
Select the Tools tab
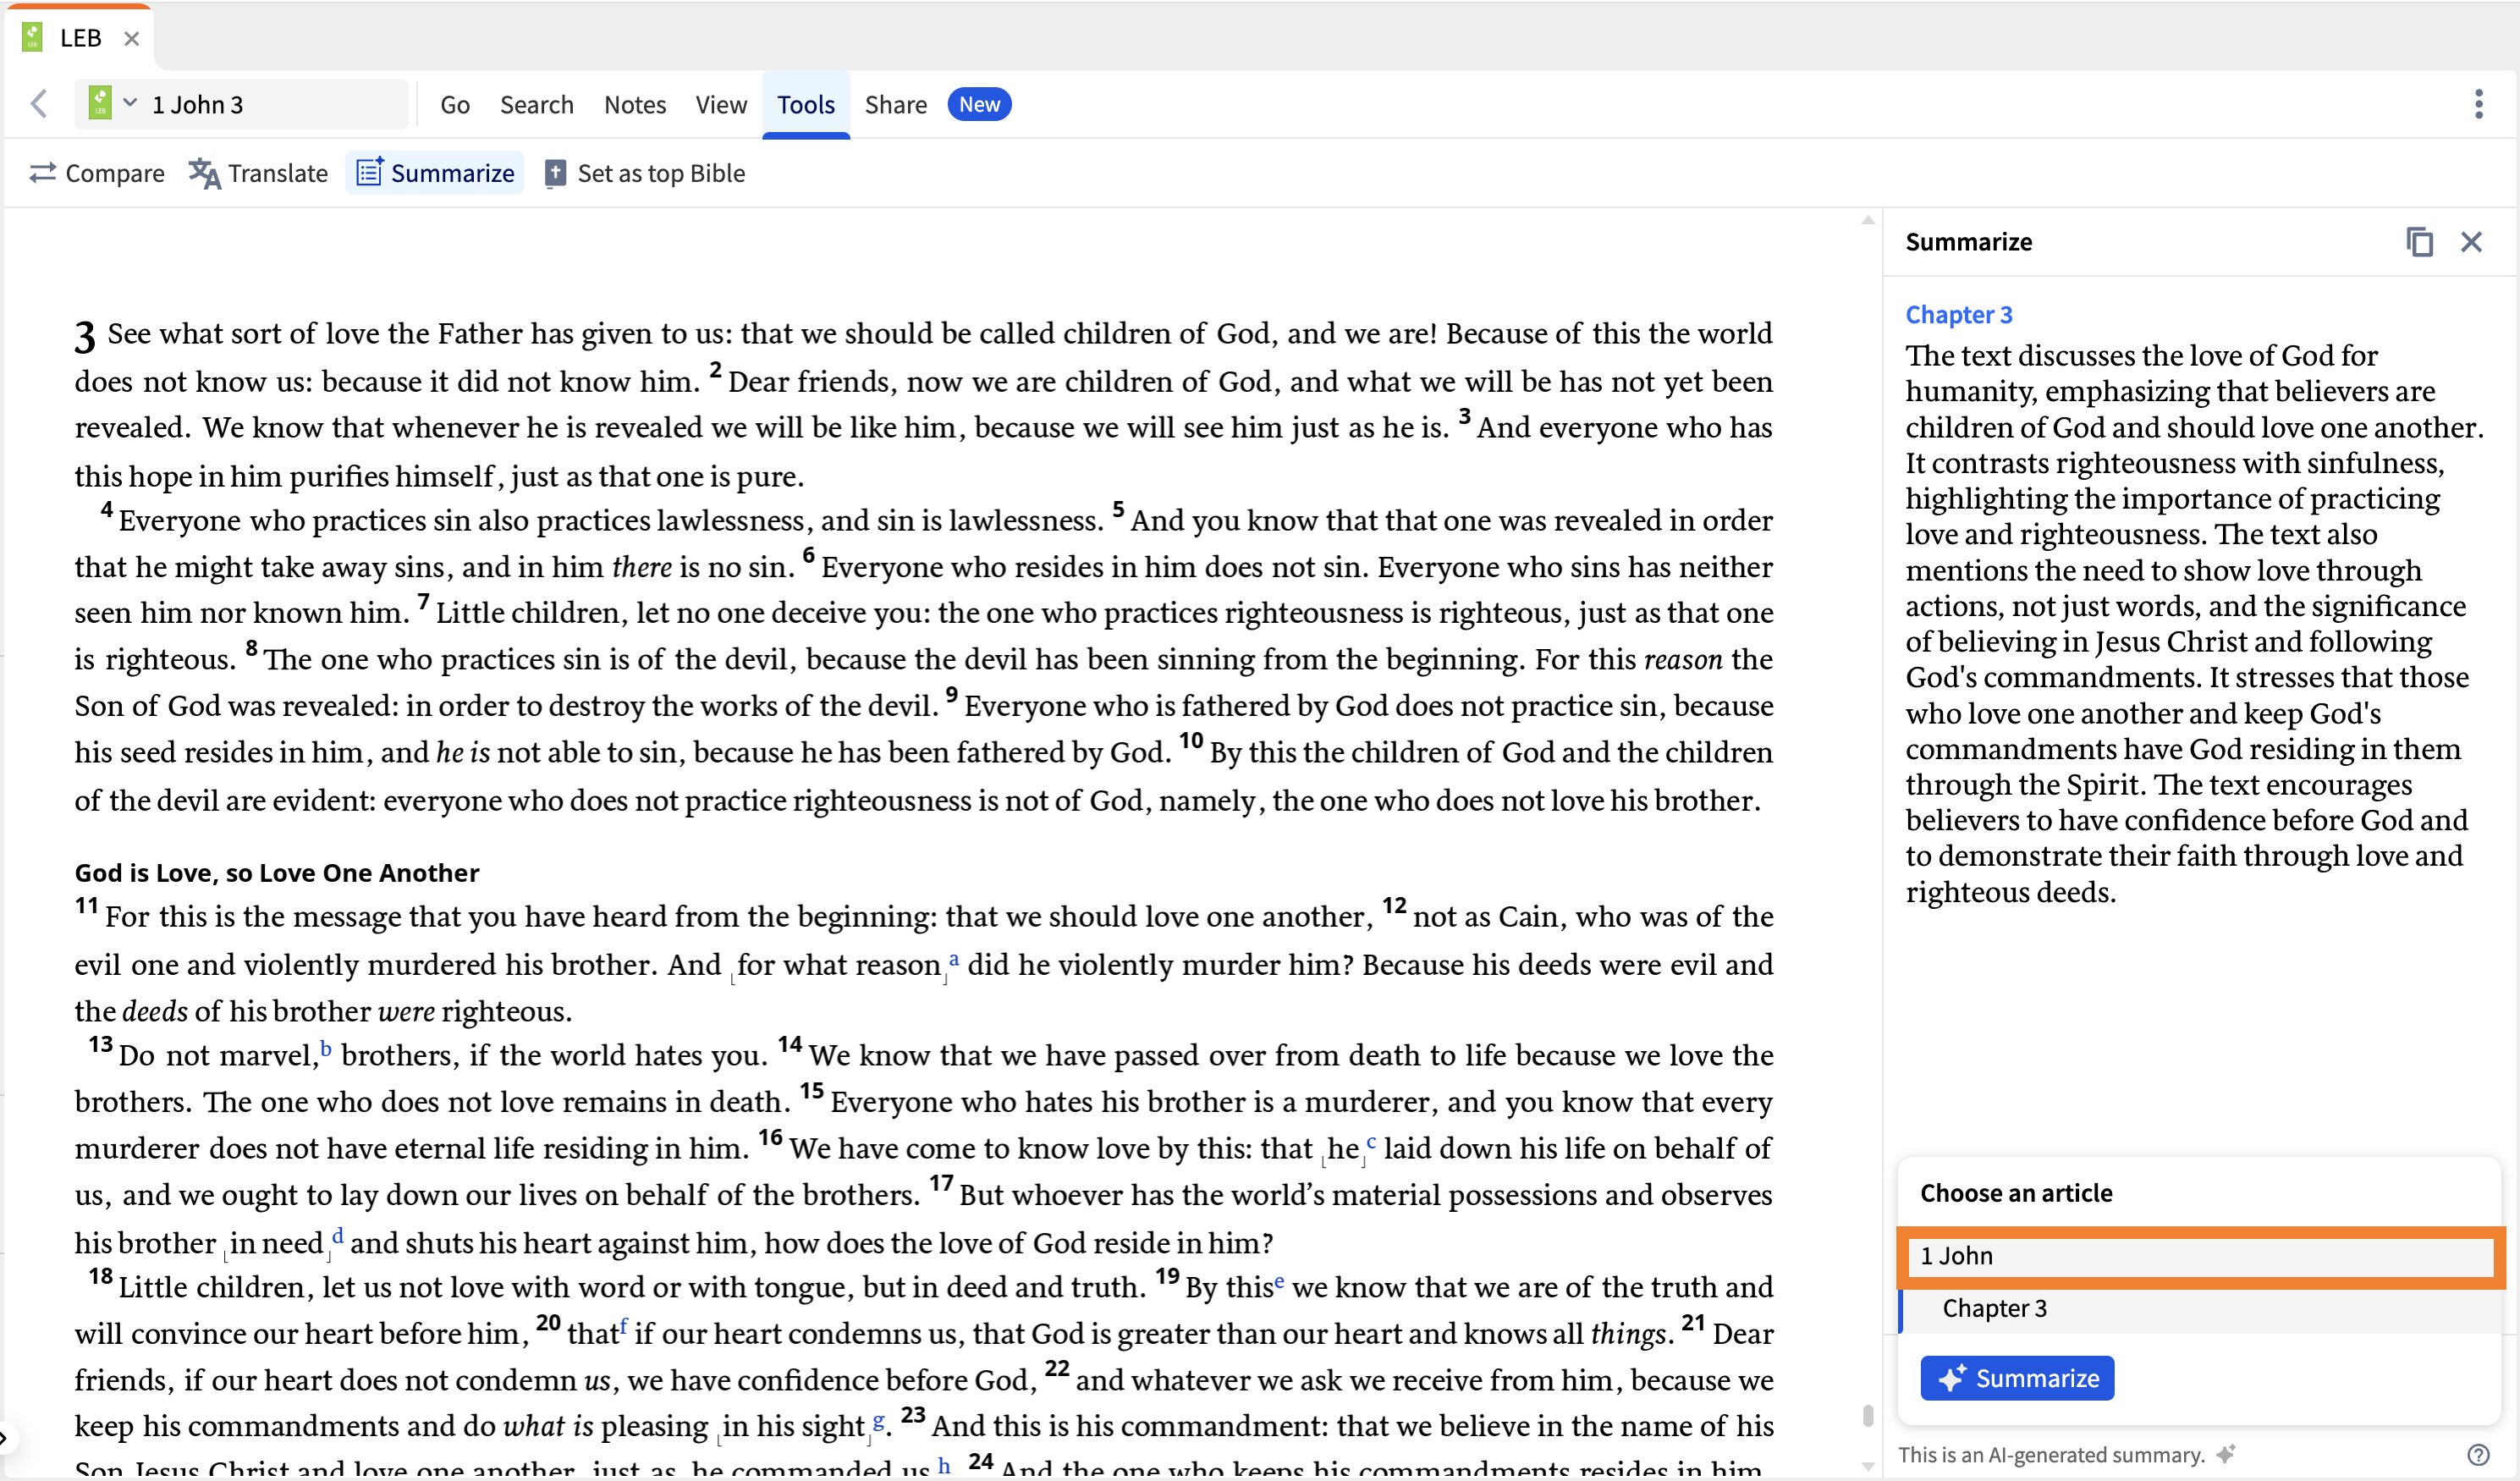click(806, 105)
